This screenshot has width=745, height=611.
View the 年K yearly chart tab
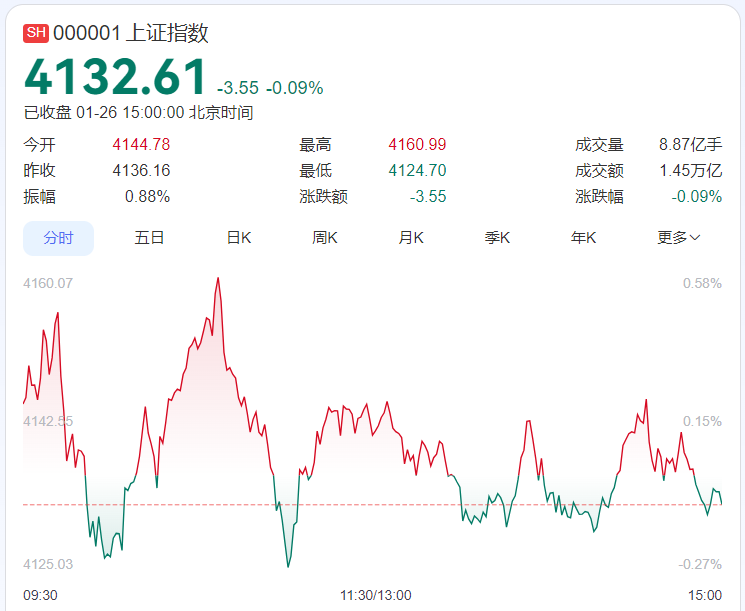(x=584, y=238)
